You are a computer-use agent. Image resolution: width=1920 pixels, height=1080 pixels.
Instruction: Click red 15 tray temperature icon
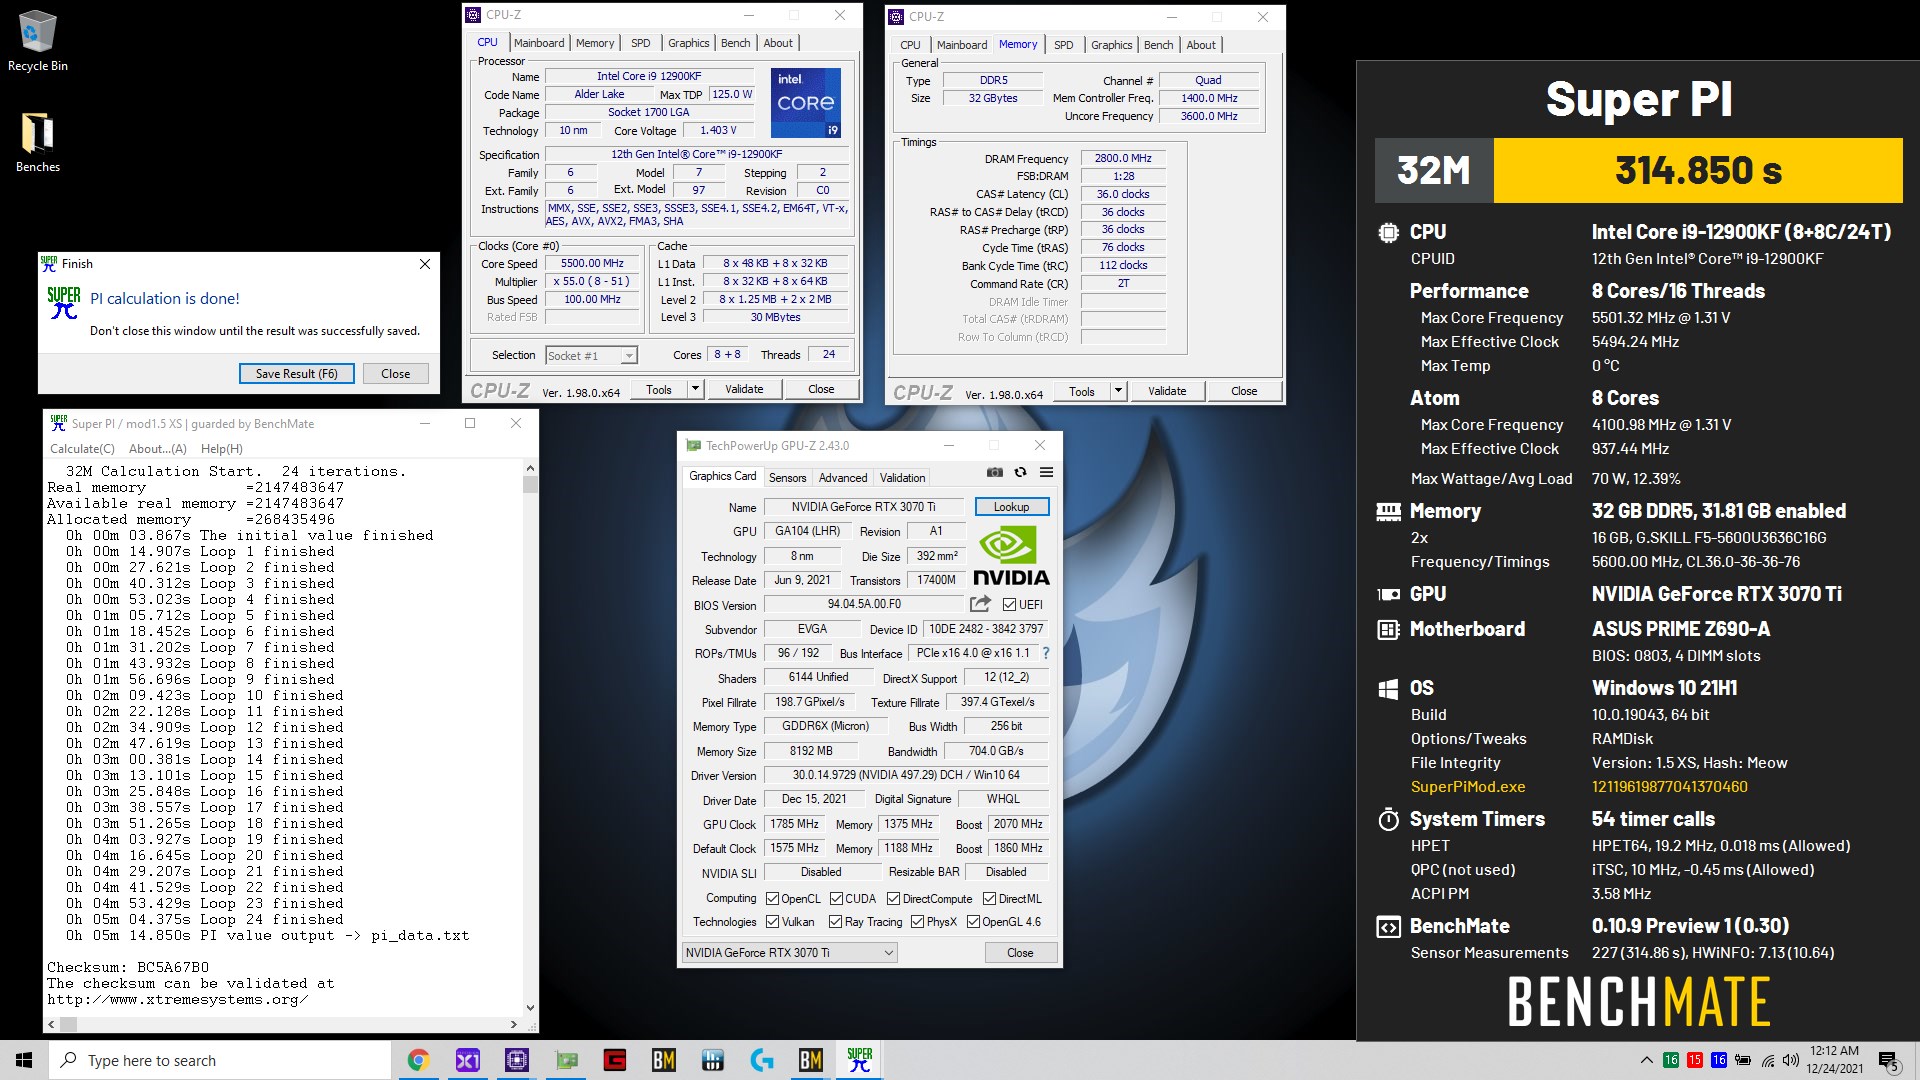pos(1695,1060)
